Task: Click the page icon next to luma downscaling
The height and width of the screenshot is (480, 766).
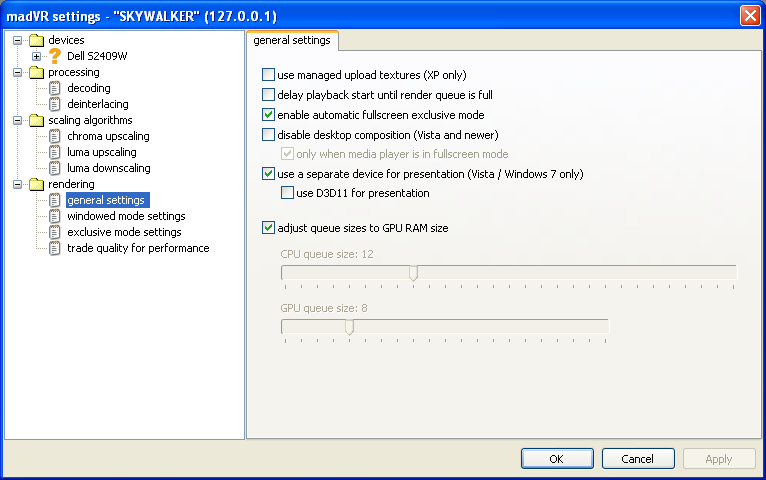Action: (55, 168)
